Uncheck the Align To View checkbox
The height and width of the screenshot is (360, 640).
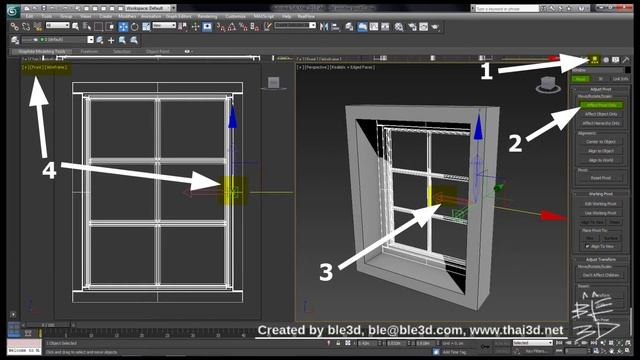(587, 247)
